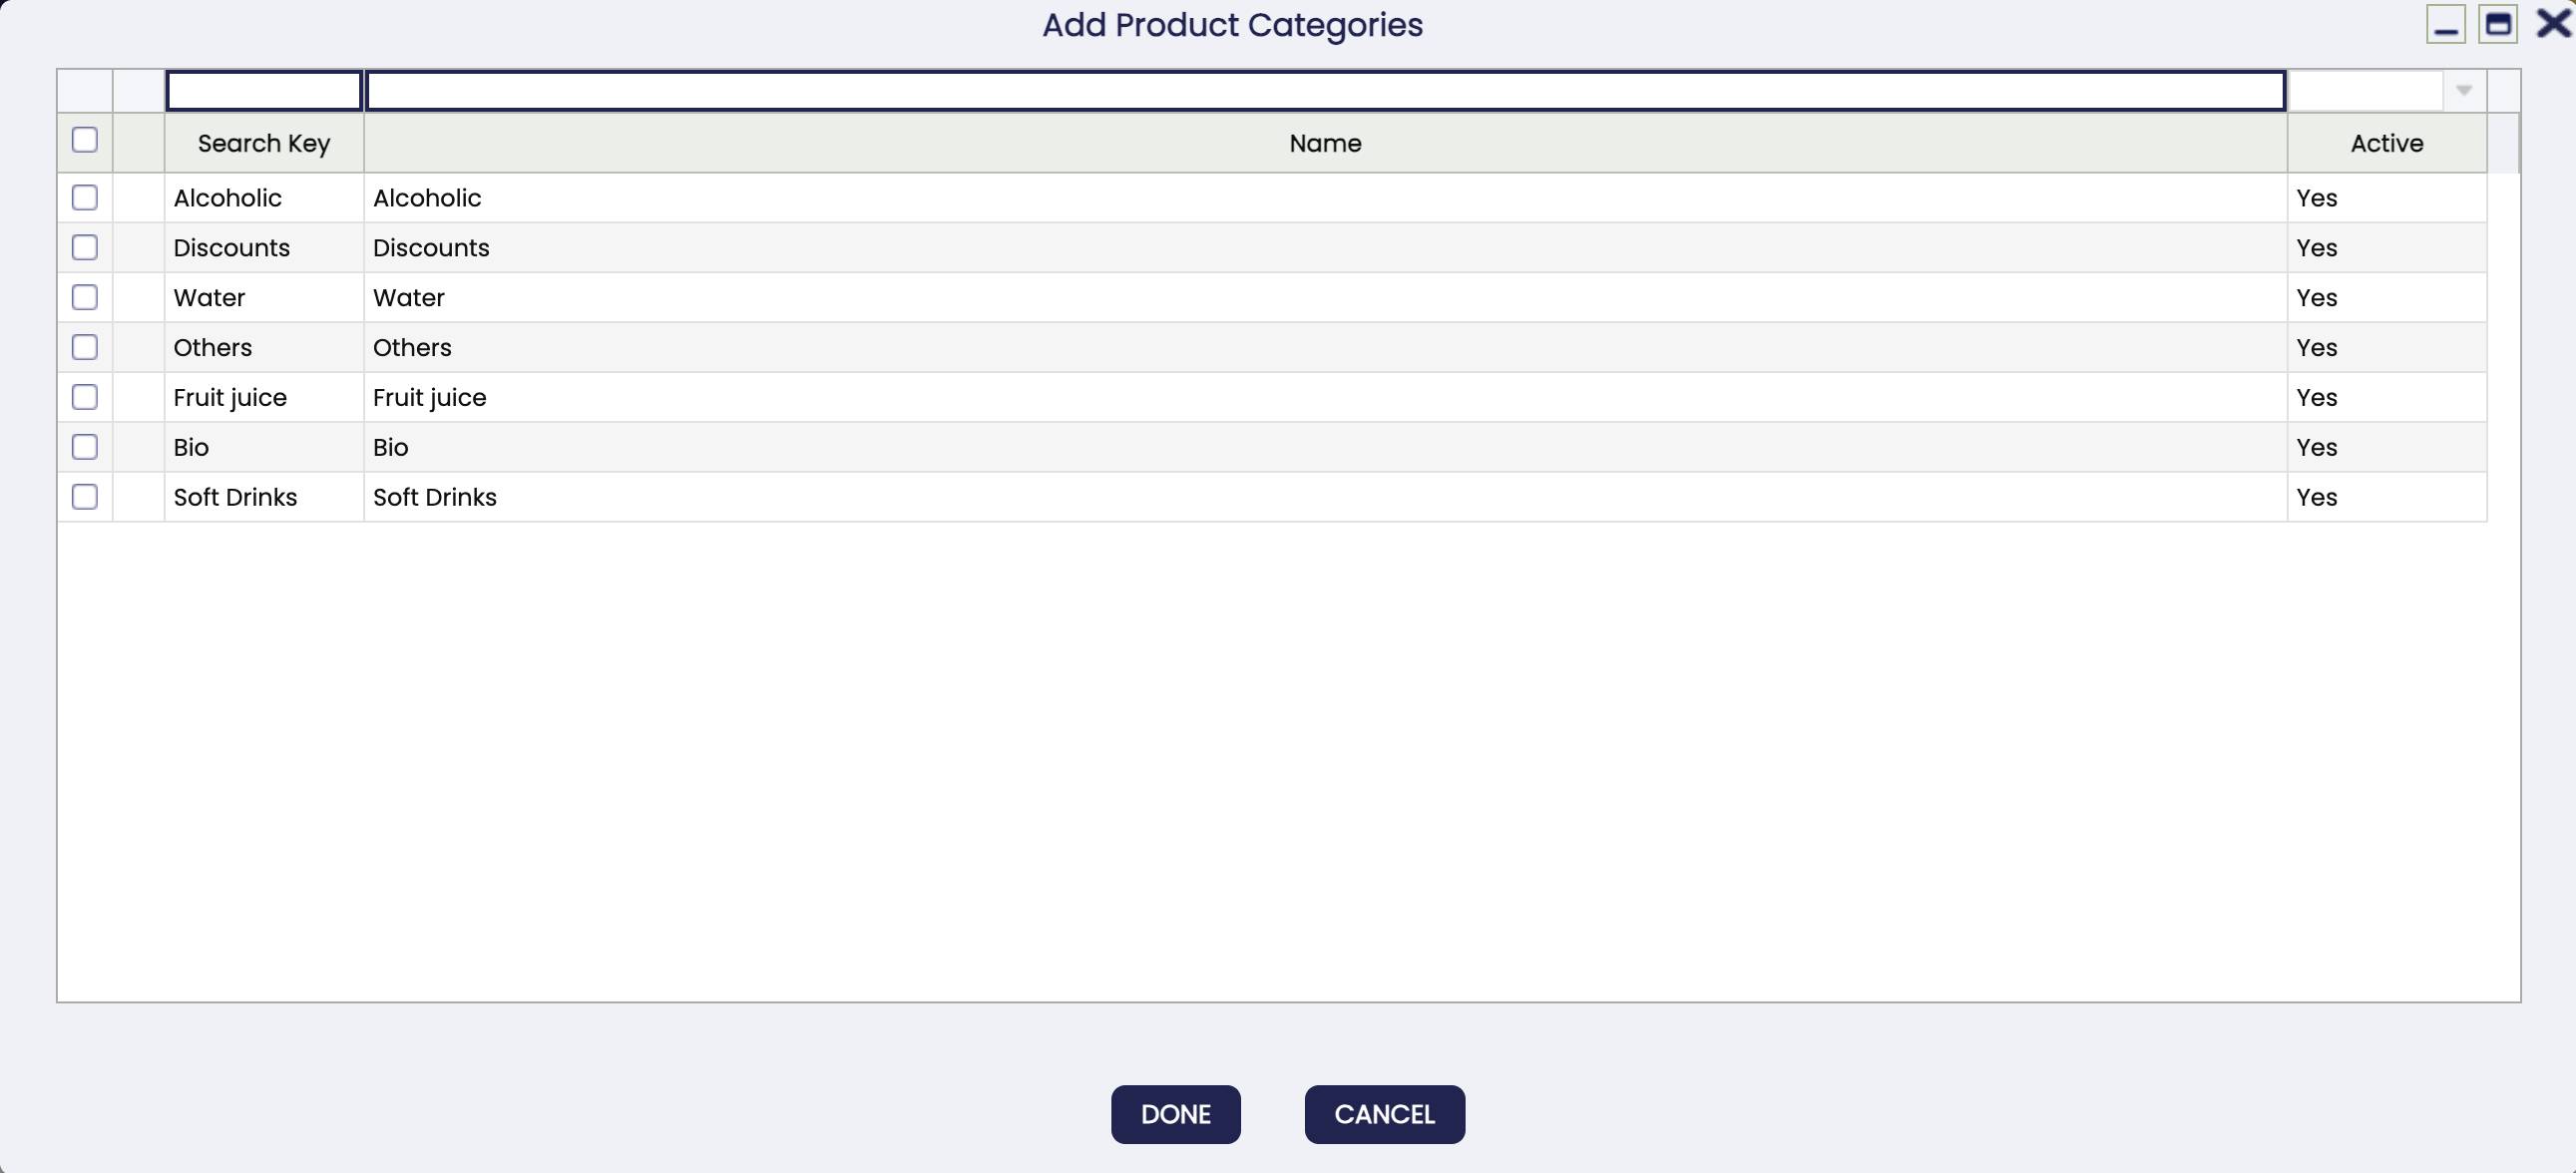Focus the Name filter field
The image size is (2576, 1173).
pyautogui.click(x=1325, y=91)
